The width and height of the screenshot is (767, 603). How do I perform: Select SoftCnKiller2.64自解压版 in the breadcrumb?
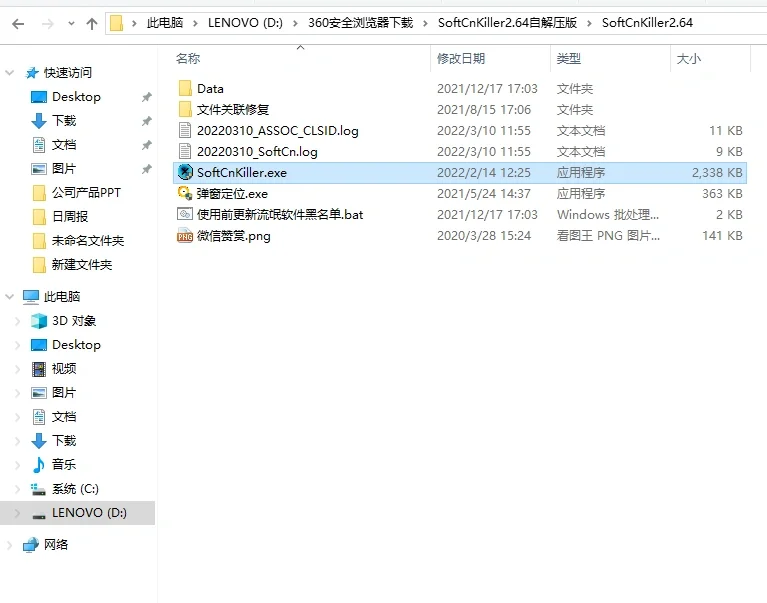point(507,23)
